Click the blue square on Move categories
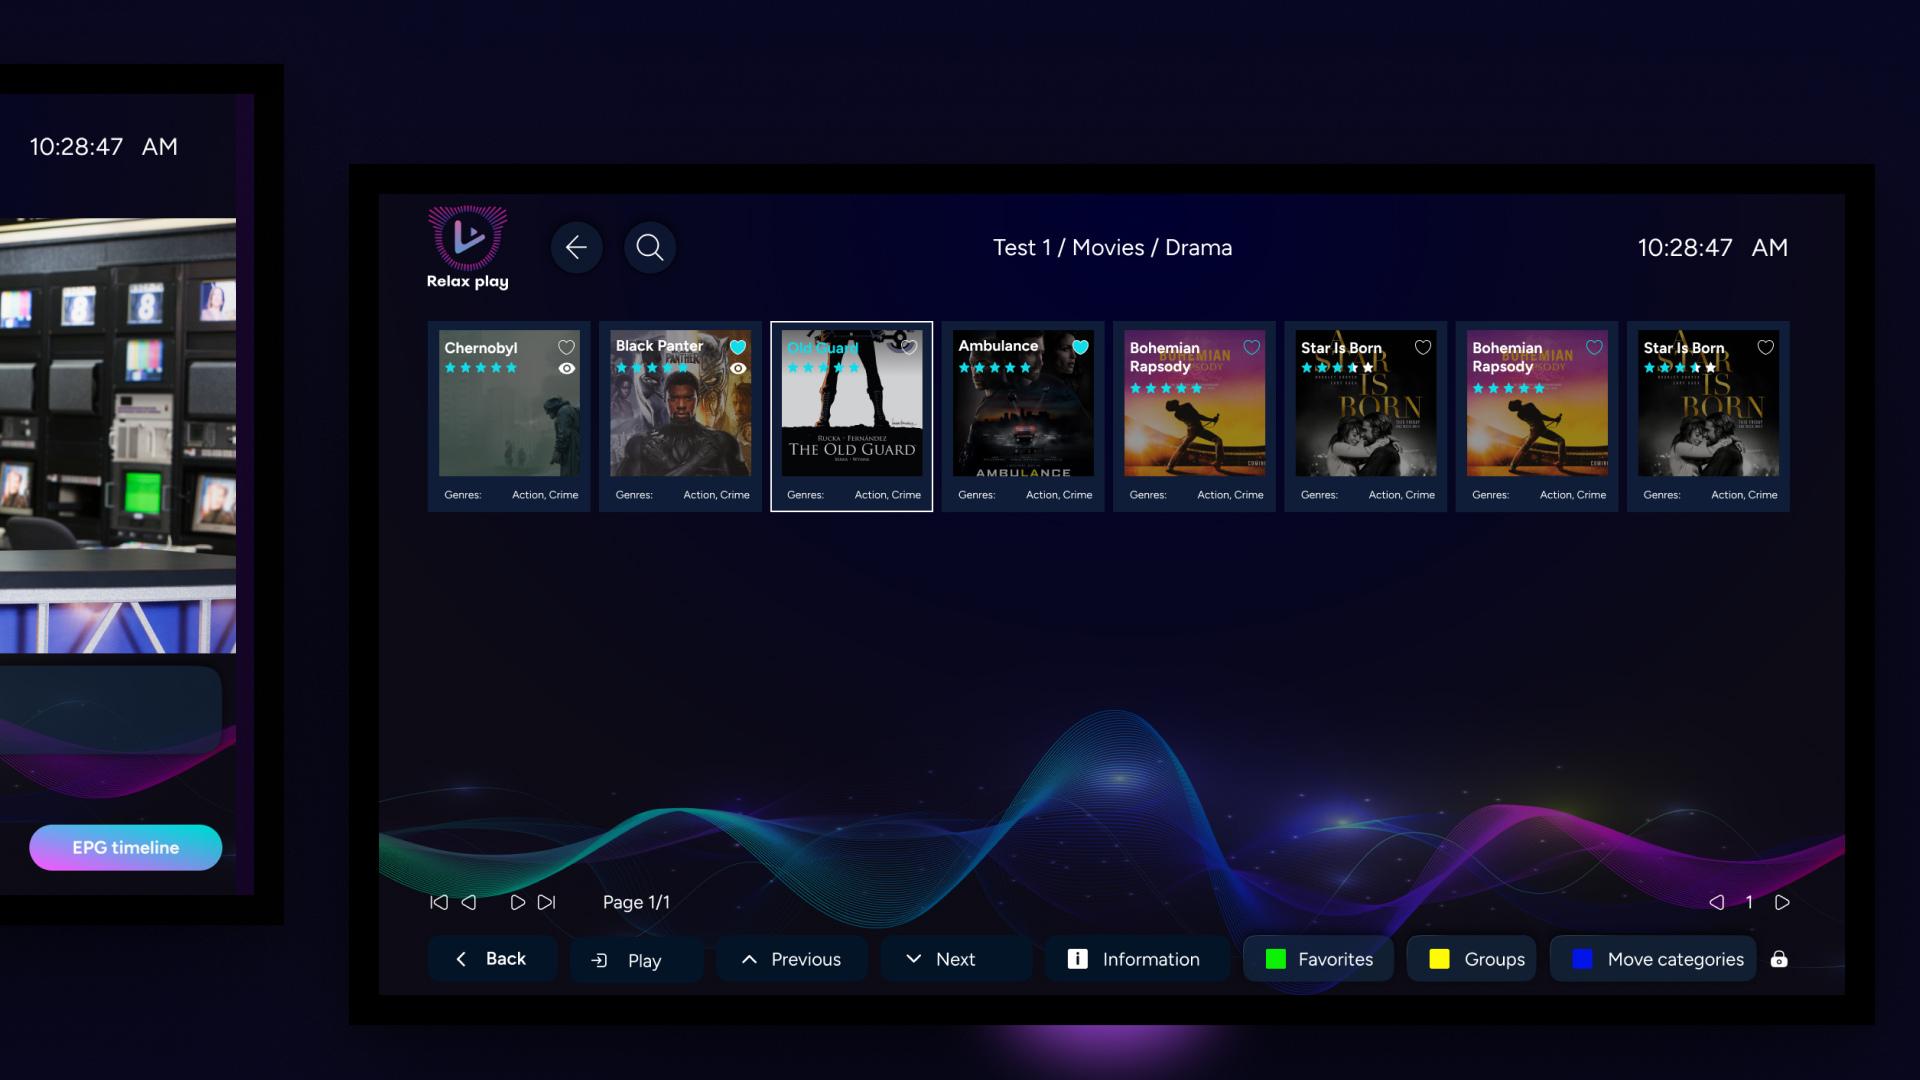Image resolution: width=1920 pixels, height=1080 pixels. [x=1582, y=959]
